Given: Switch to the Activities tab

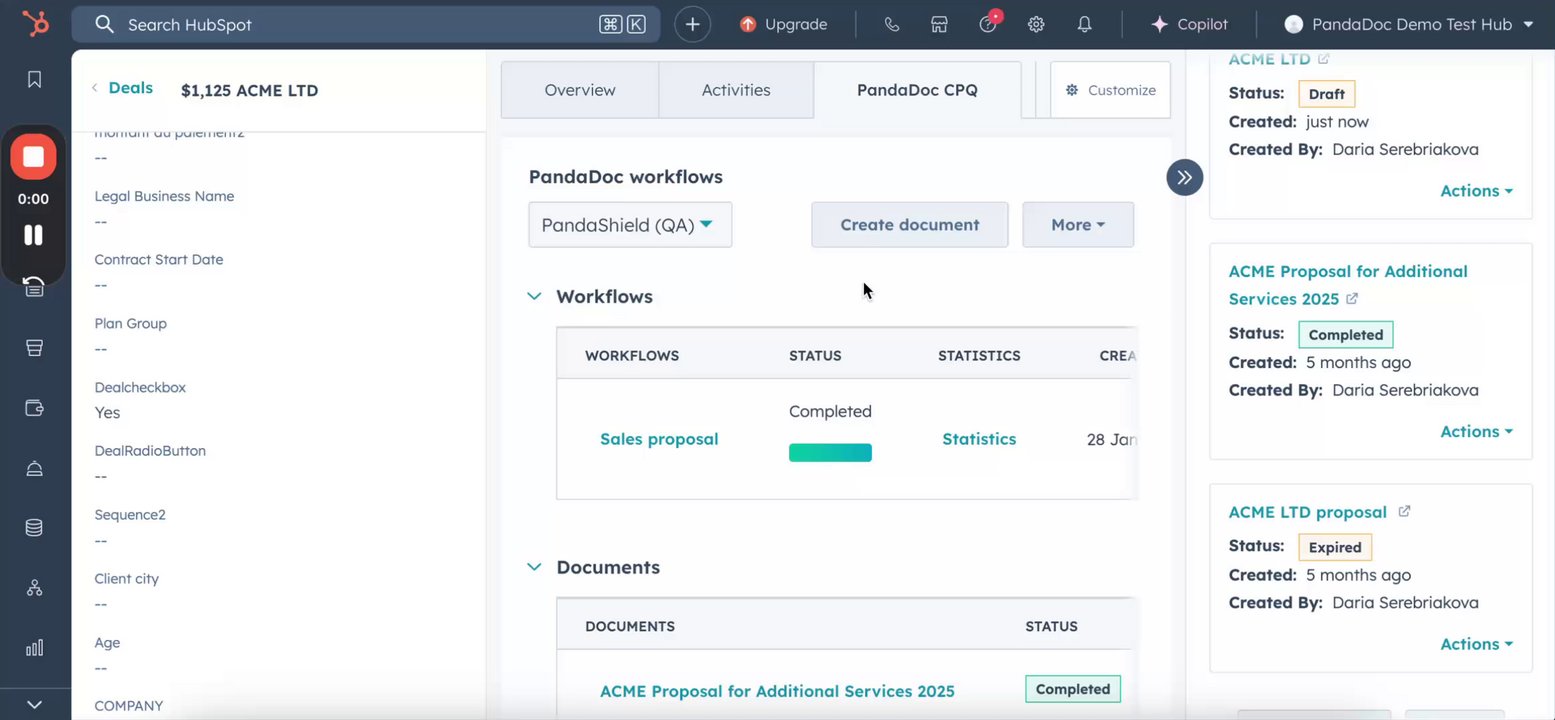Looking at the screenshot, I should [x=736, y=90].
